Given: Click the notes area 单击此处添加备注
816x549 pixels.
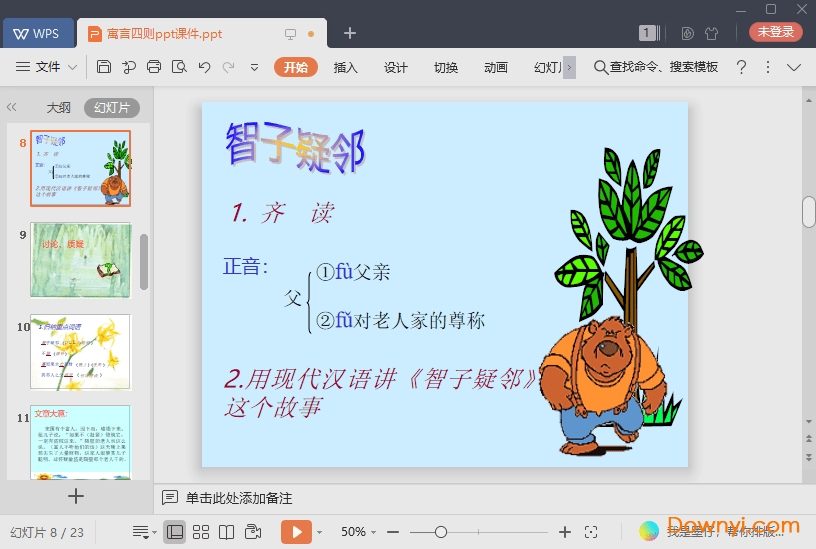Looking at the screenshot, I should [239, 498].
